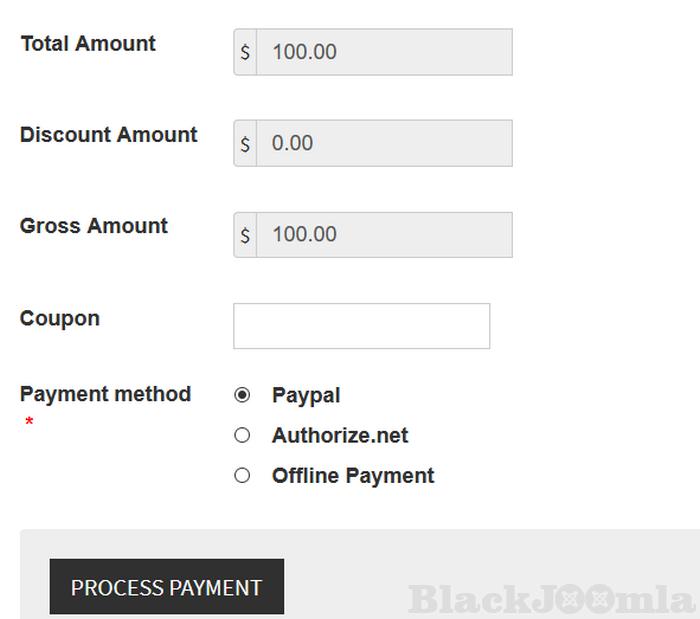Choose the Authorize.net radio button
Image resolution: width=700 pixels, height=619 pixels.
point(242,435)
